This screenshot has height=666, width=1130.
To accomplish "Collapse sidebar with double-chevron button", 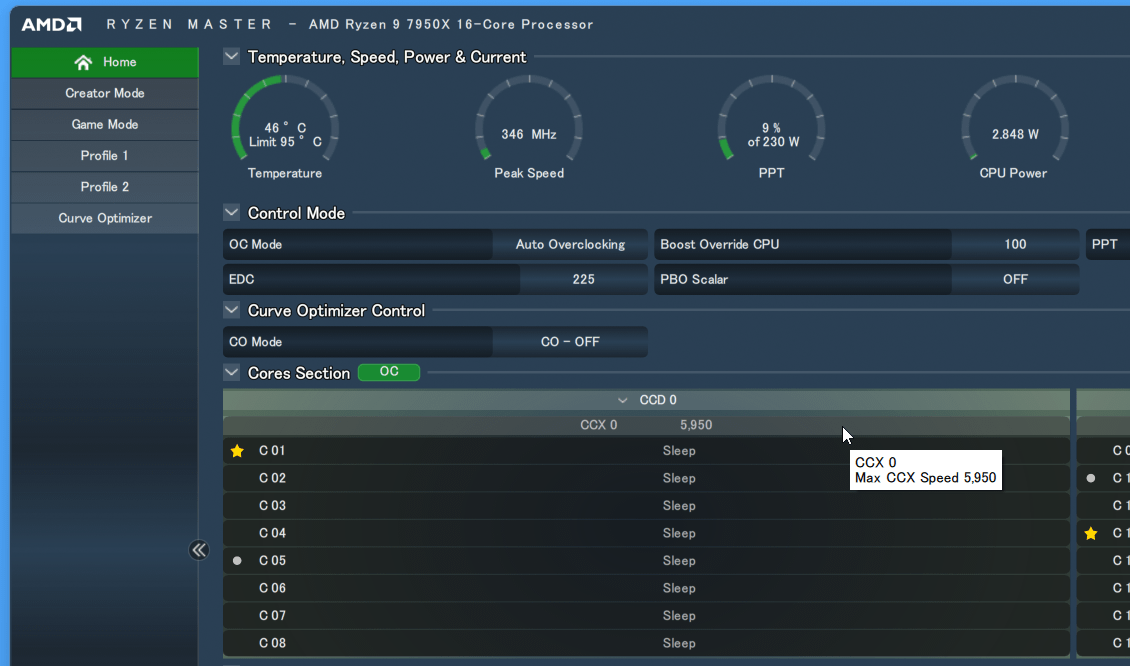I will (199, 550).
